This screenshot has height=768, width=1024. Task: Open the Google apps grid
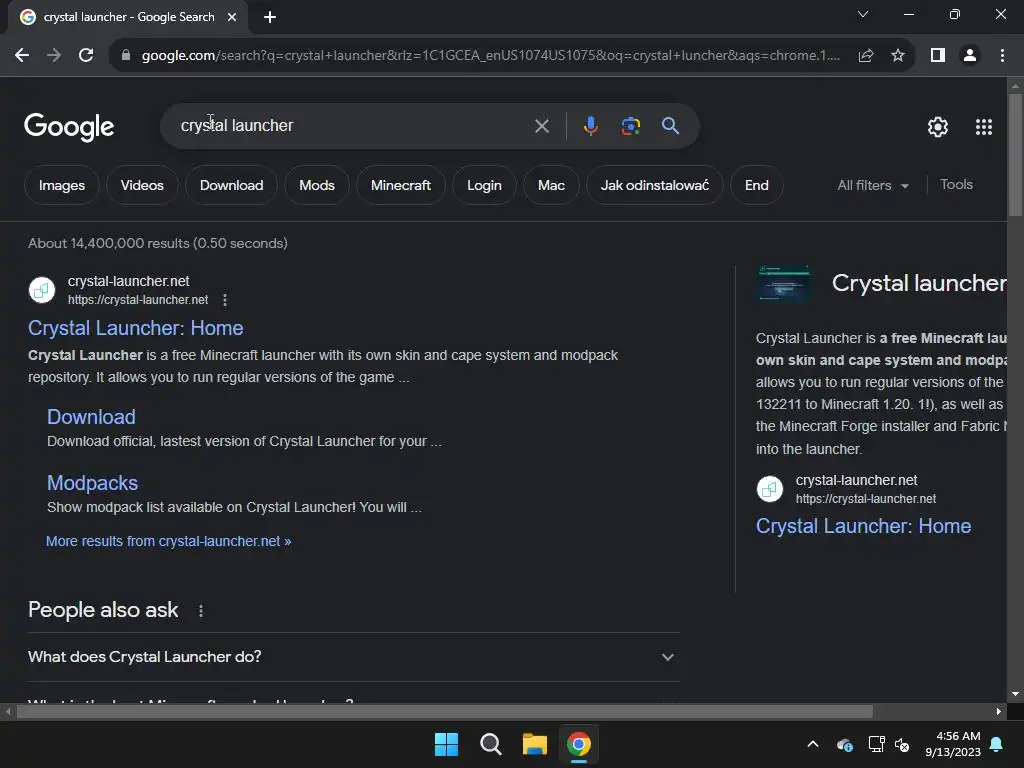coord(984,127)
